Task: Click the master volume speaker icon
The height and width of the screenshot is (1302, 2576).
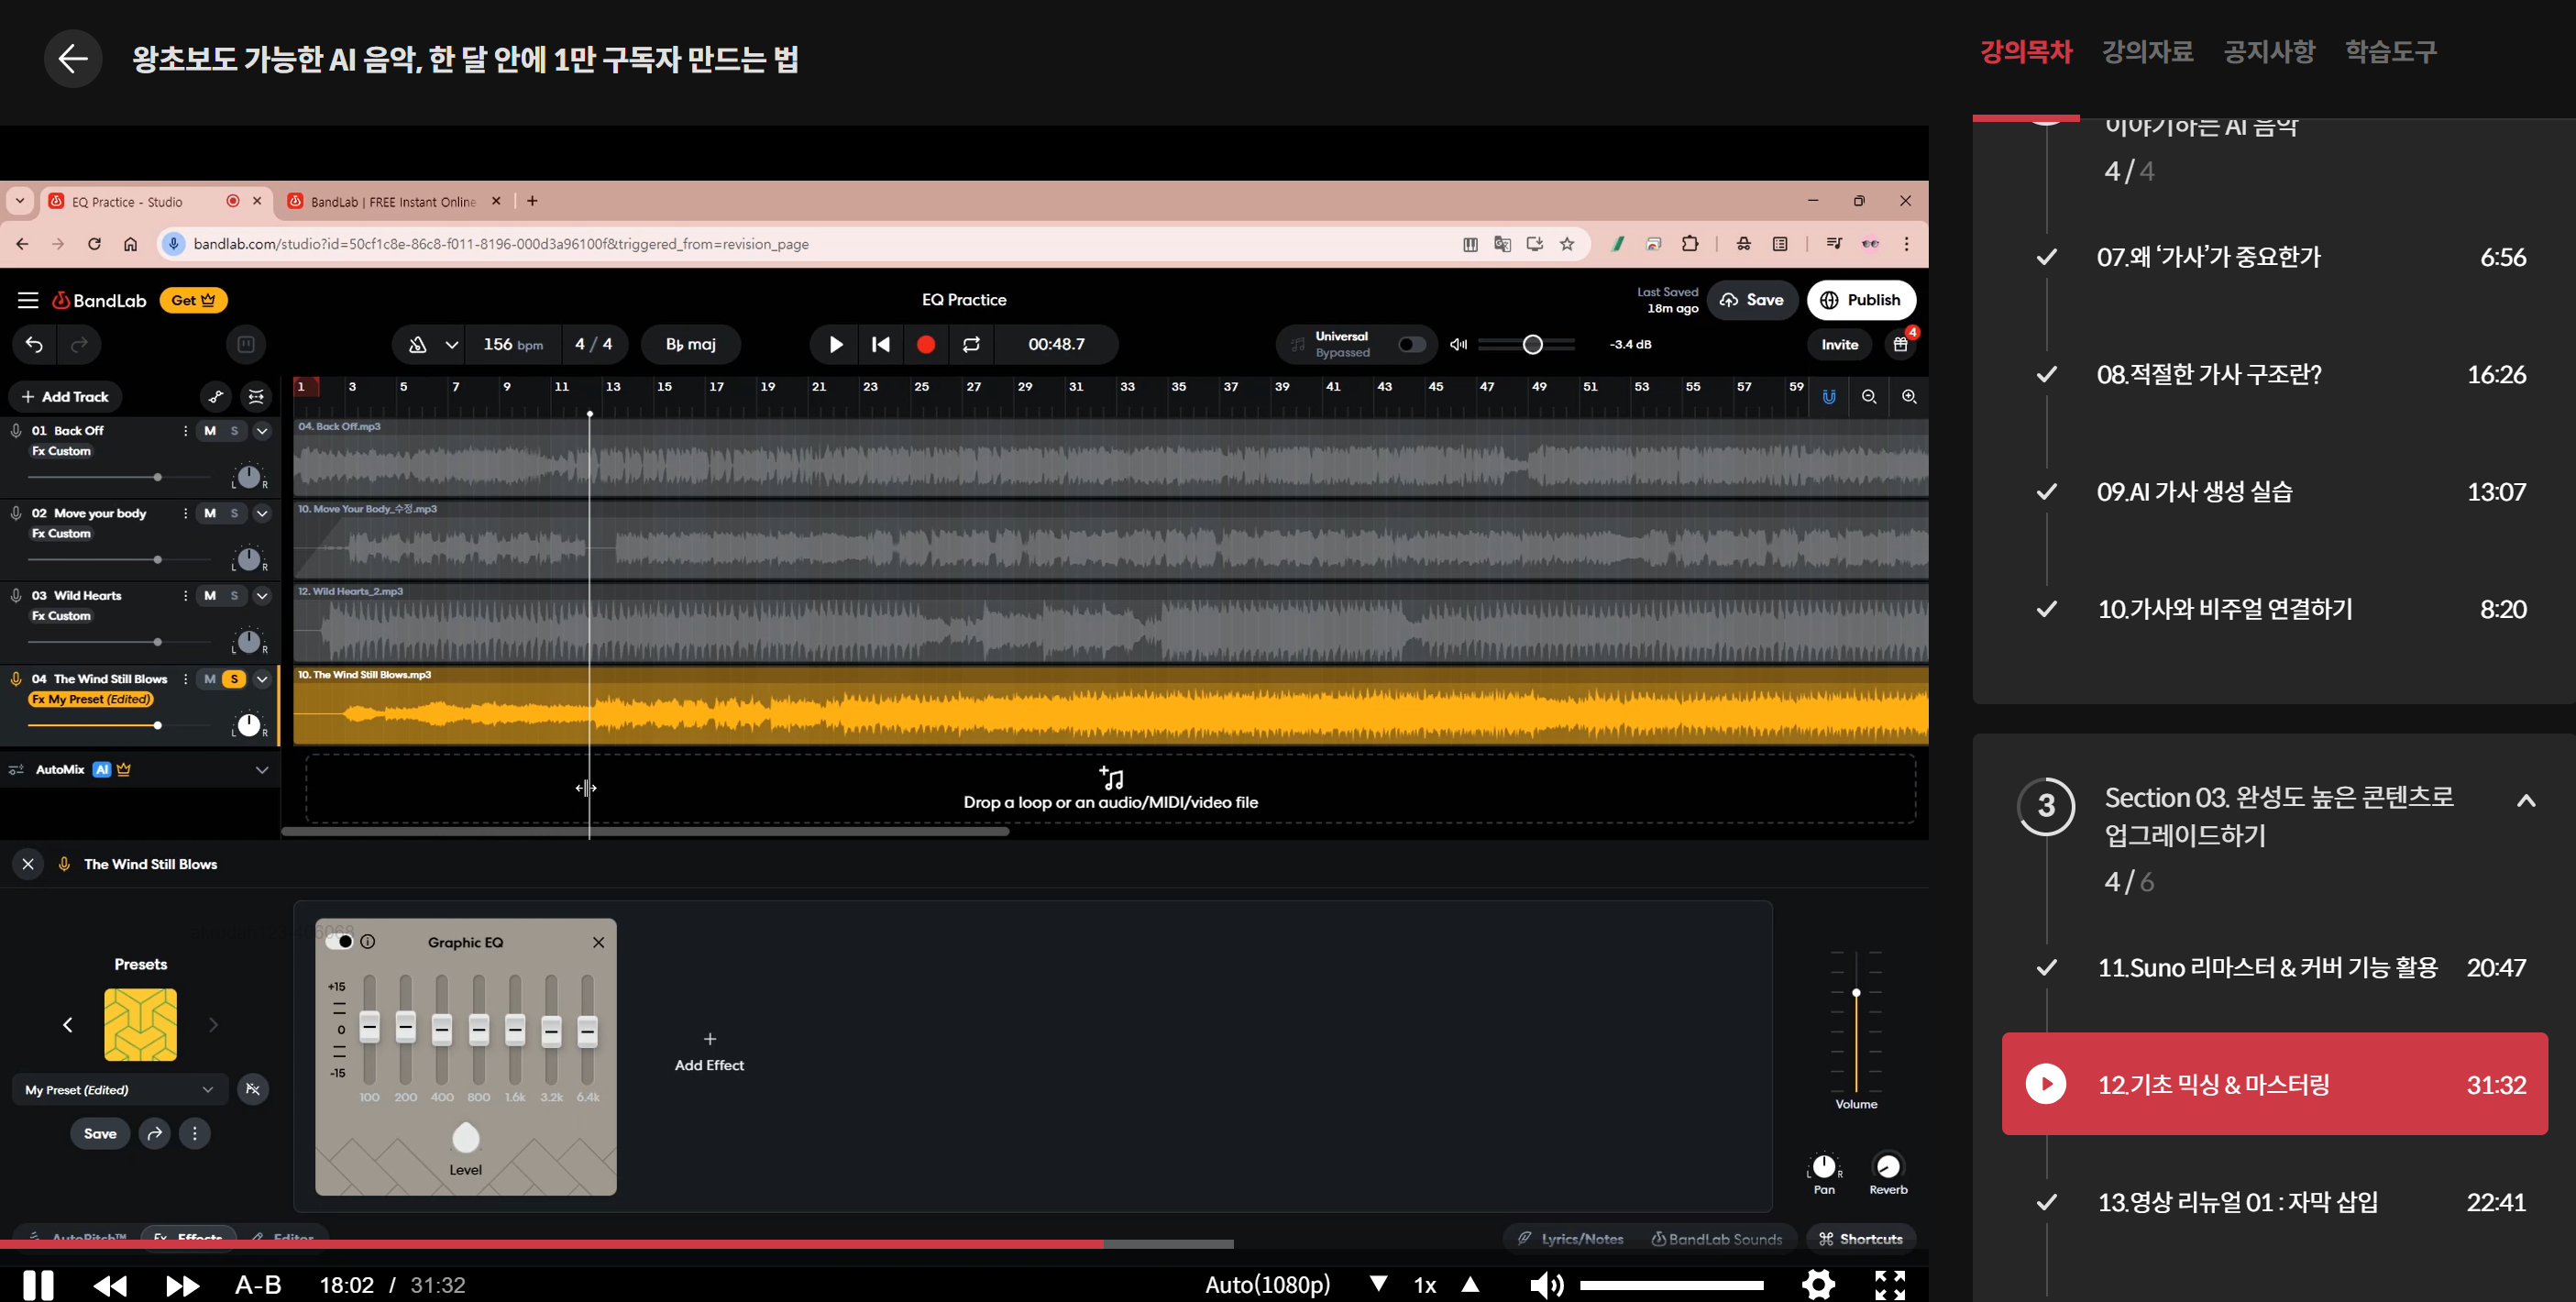Action: (1459, 345)
